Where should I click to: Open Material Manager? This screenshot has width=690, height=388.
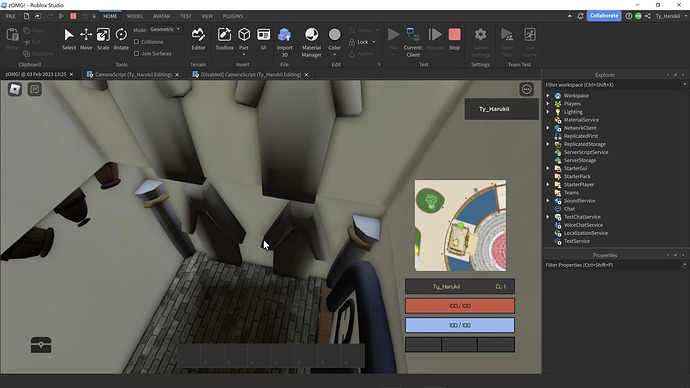tap(311, 42)
